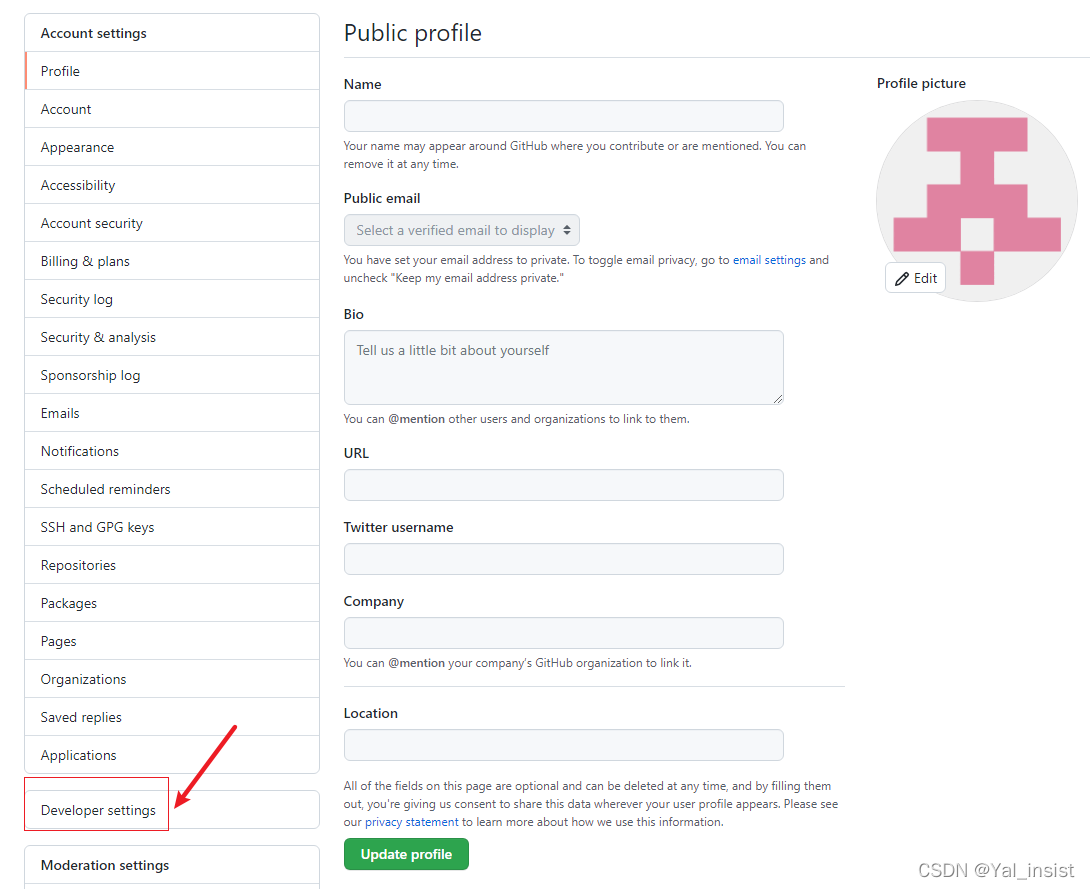
Task: Select the Account security menu item
Action: point(172,223)
